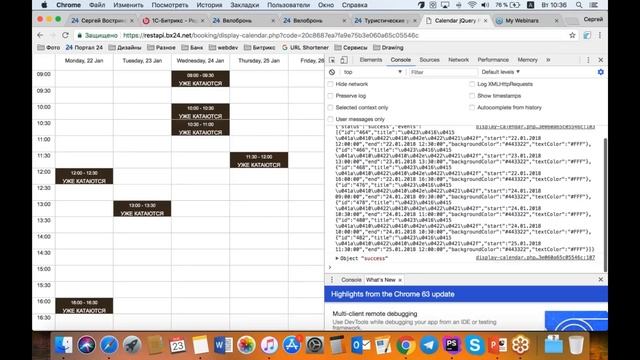This screenshot has height=360, width=640.
Task: Click the DevTools inspect element icon
Action: click(332, 60)
